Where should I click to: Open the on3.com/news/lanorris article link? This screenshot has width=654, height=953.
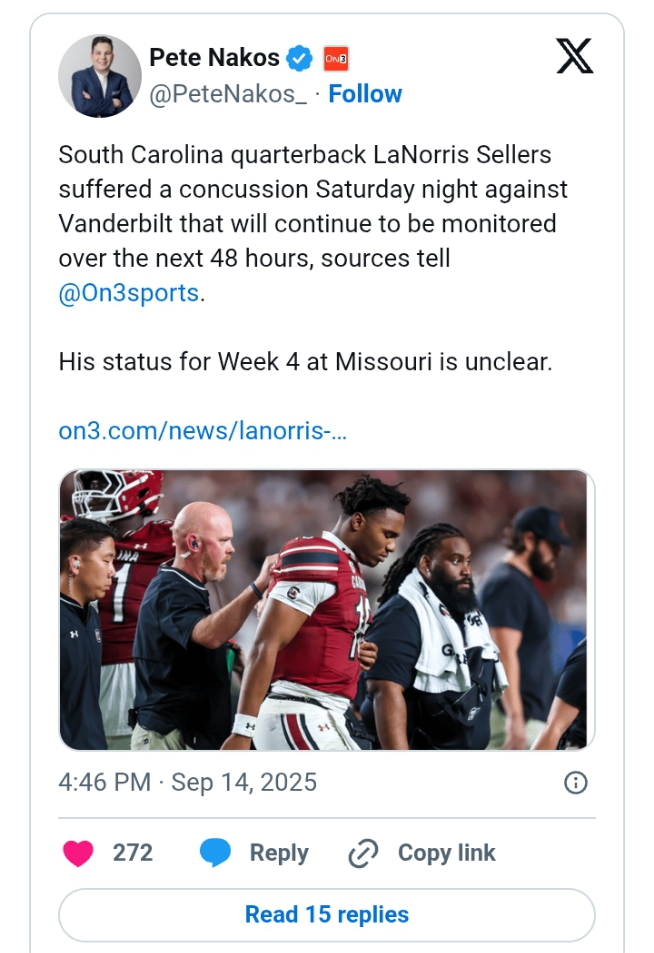point(203,430)
